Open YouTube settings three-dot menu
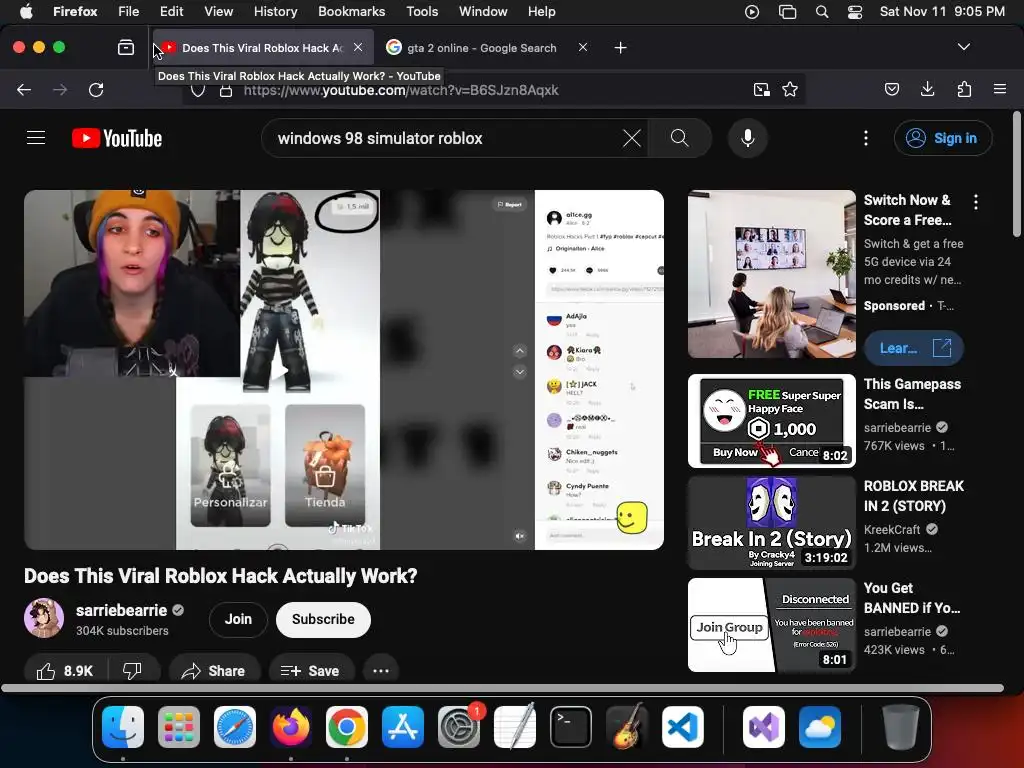The height and width of the screenshot is (768, 1024). point(865,138)
